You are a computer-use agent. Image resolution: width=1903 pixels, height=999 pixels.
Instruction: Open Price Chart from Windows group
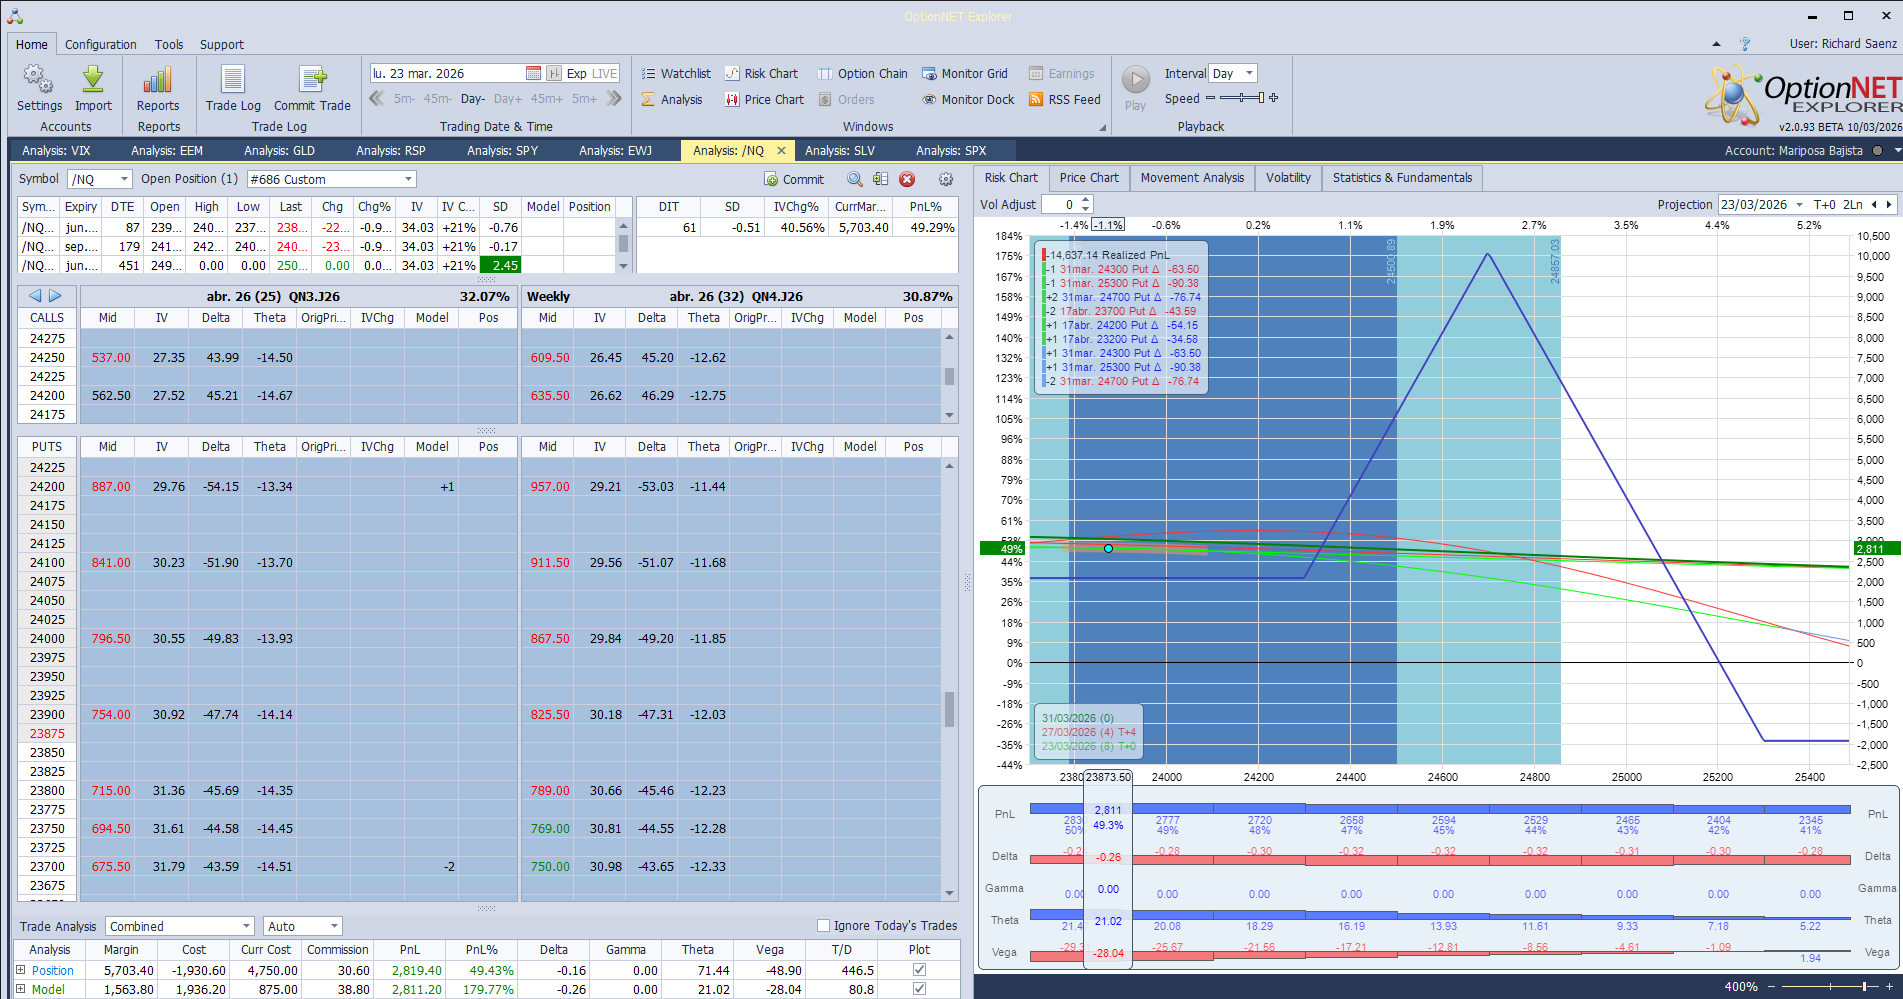tap(764, 99)
